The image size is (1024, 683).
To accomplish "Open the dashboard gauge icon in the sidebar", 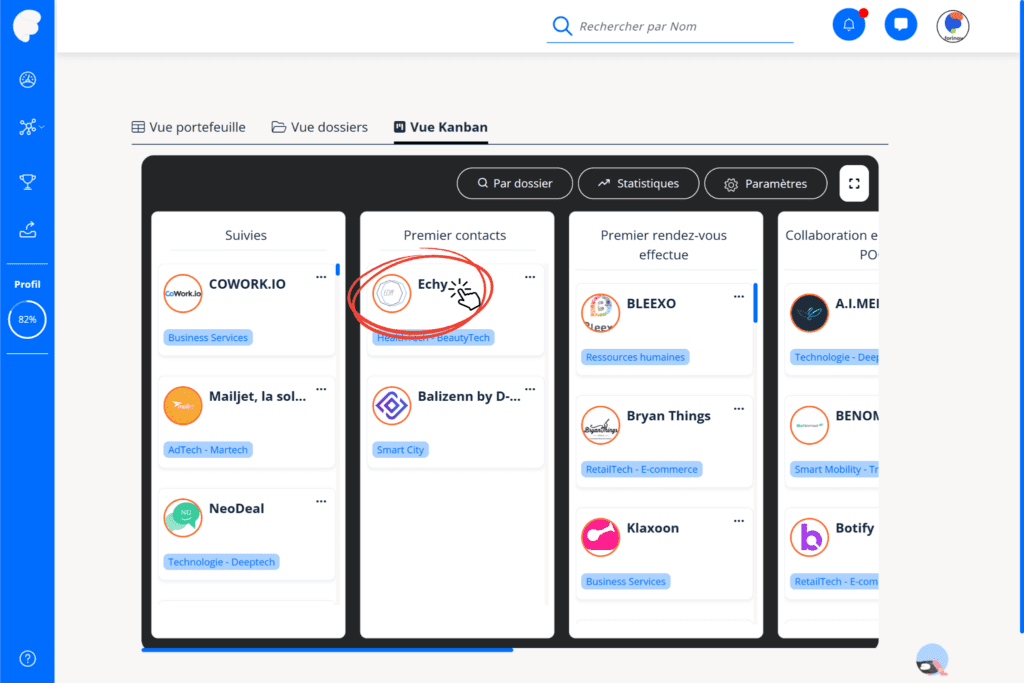I will [x=27, y=80].
